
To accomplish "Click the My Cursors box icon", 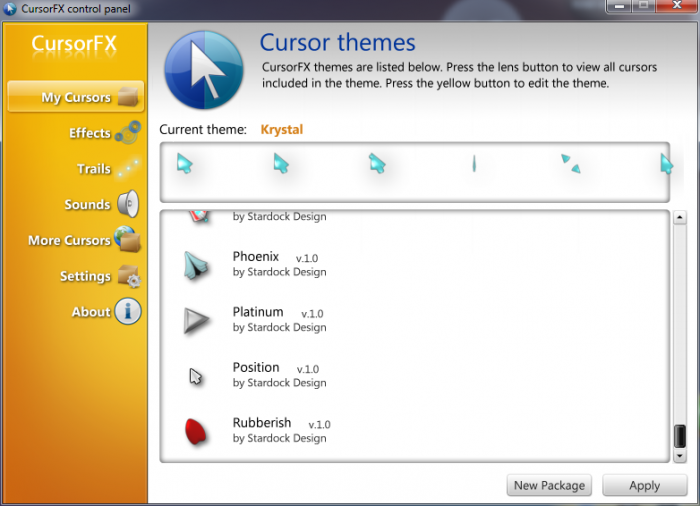I will coord(129,96).
